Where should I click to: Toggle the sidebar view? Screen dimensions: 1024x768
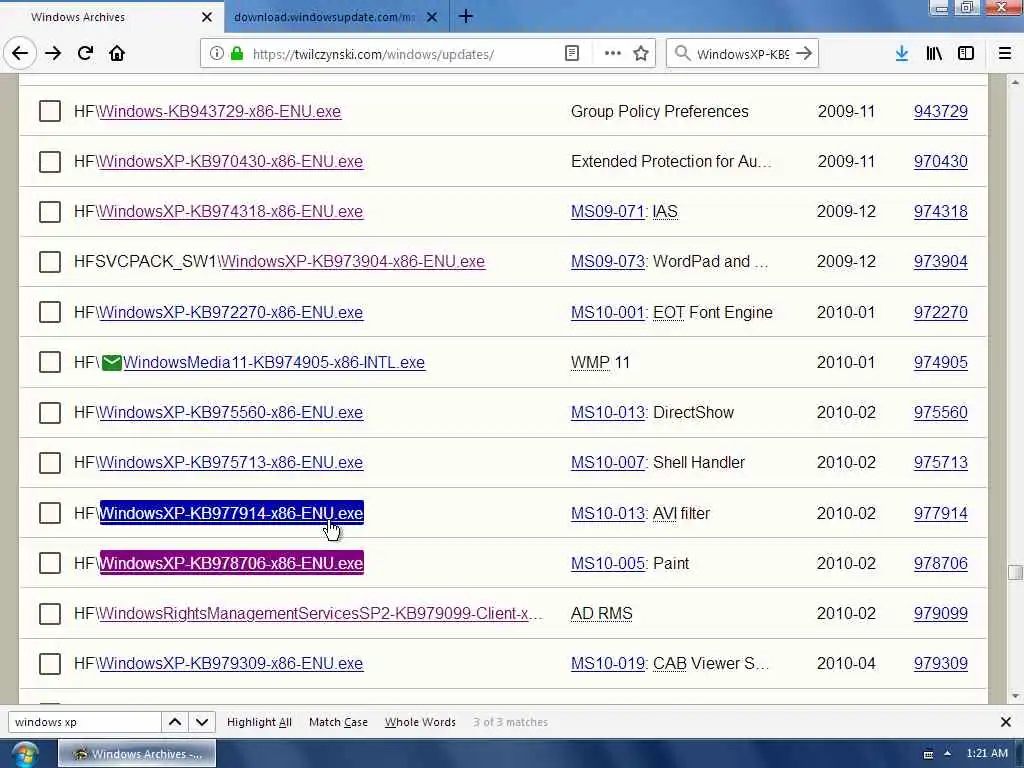(966, 54)
